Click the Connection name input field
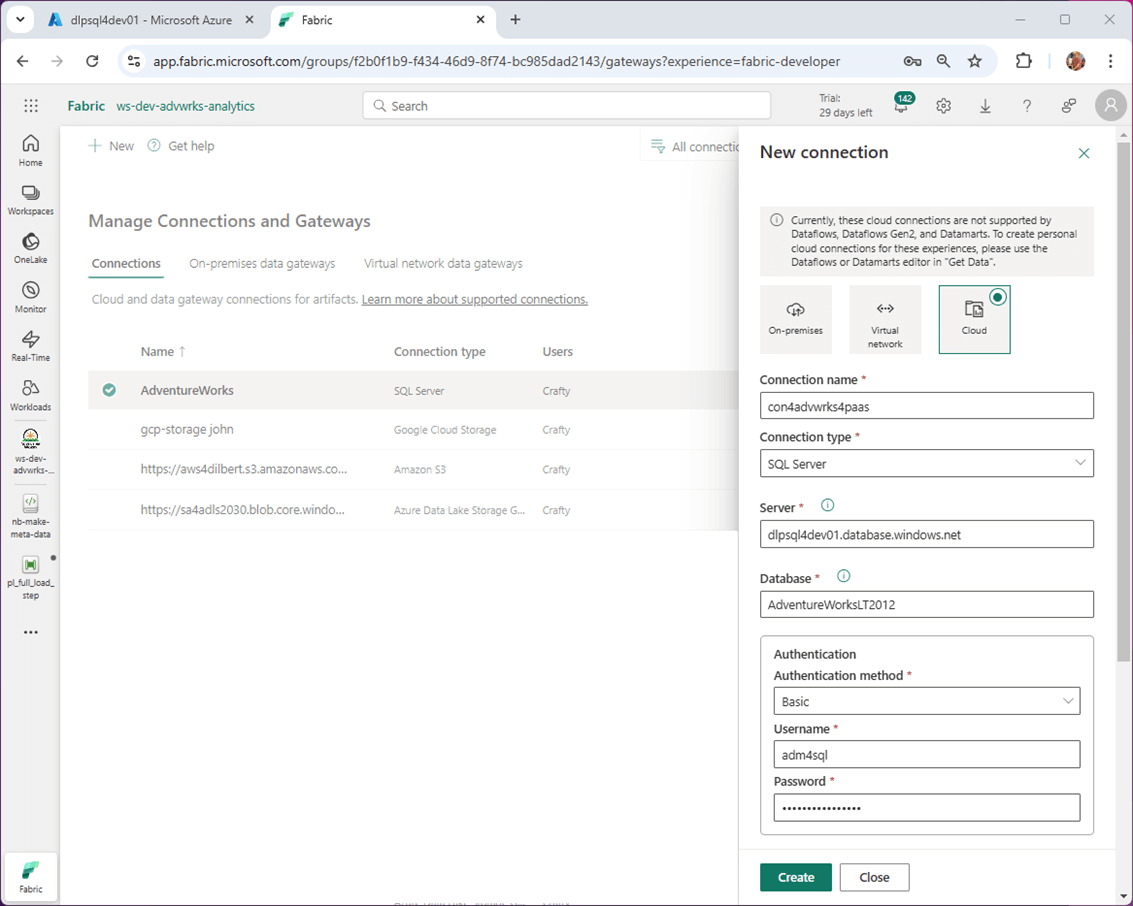 pos(926,406)
